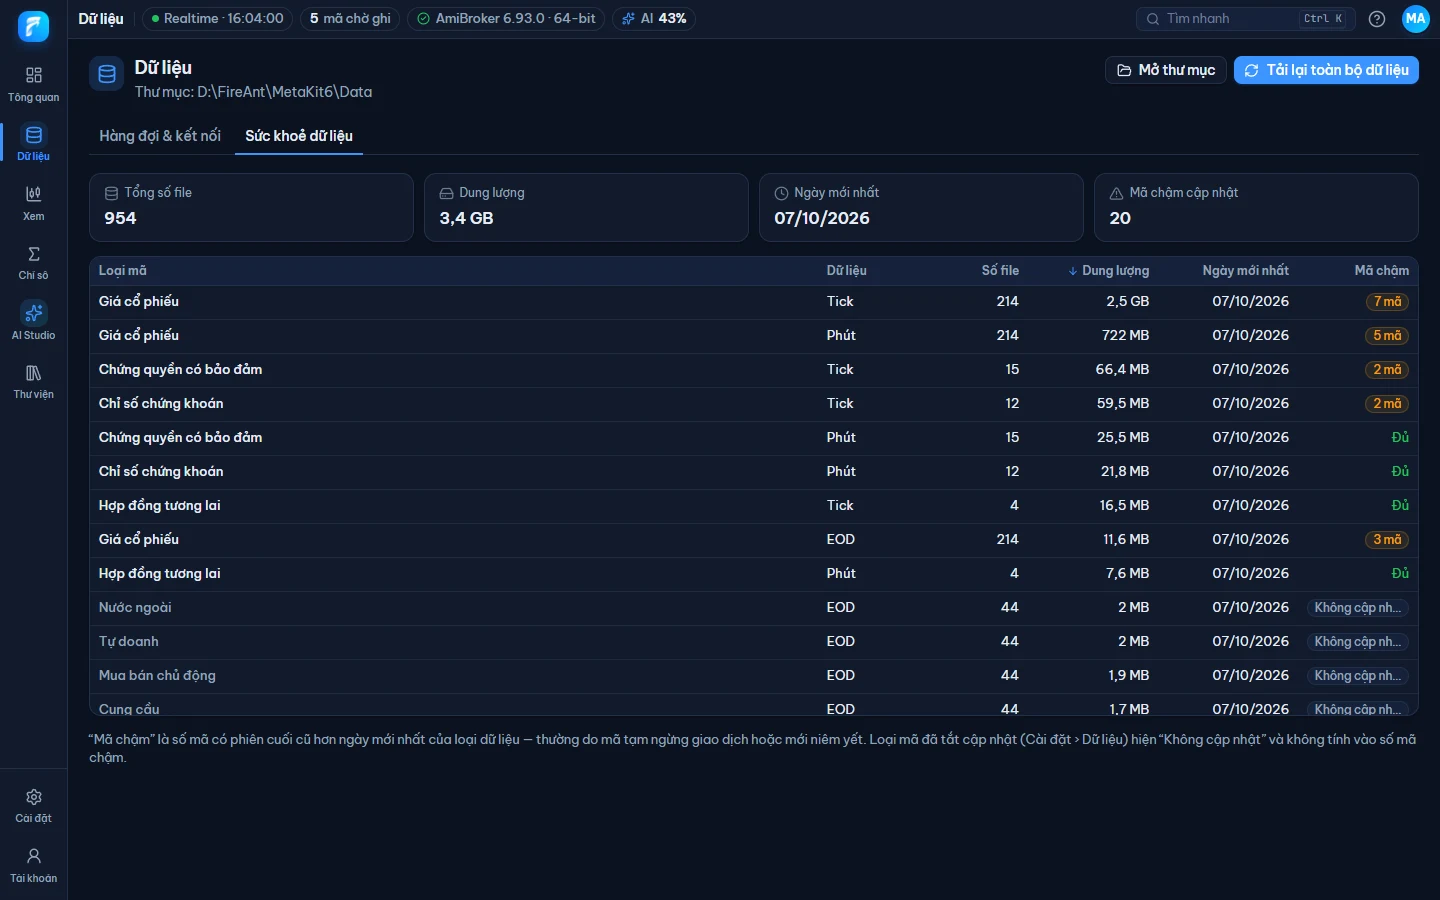Screen dimensions: 1440x900
Task: Click the FireAnt app logo
Action: [33, 27]
